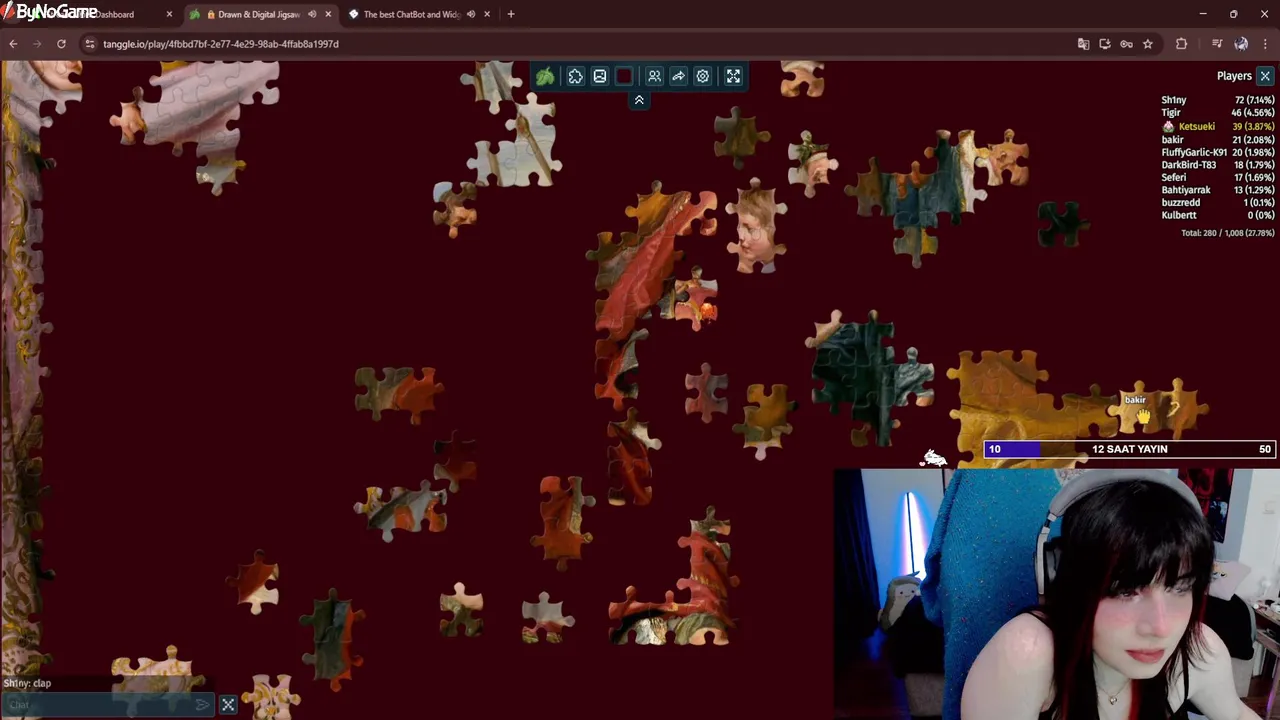Pick the blonde child face puzzle piece

coord(756,226)
